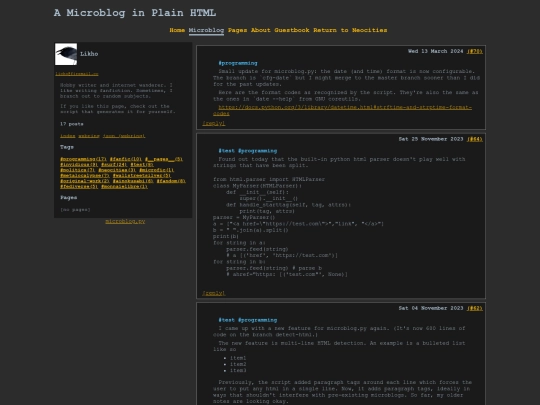Select the #surf(24) tag
This screenshot has height=405, width=540.
pyautogui.click(x=114, y=165)
